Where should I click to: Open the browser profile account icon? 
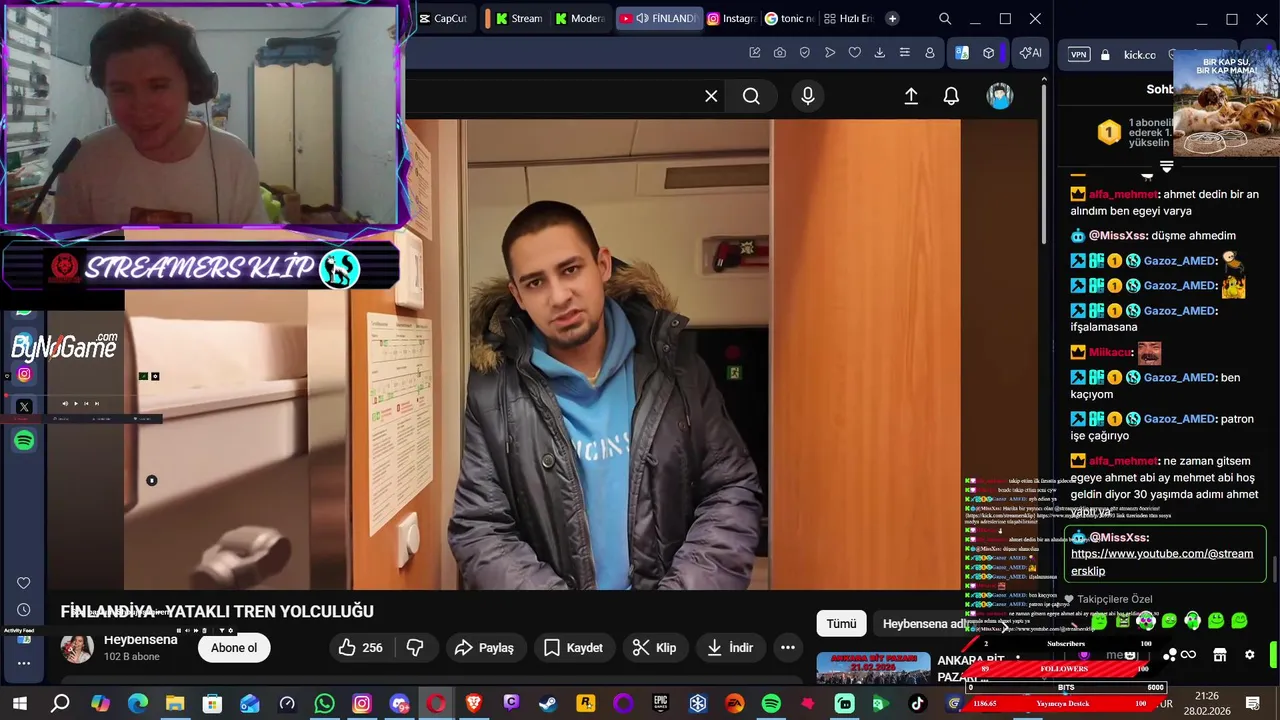click(930, 53)
